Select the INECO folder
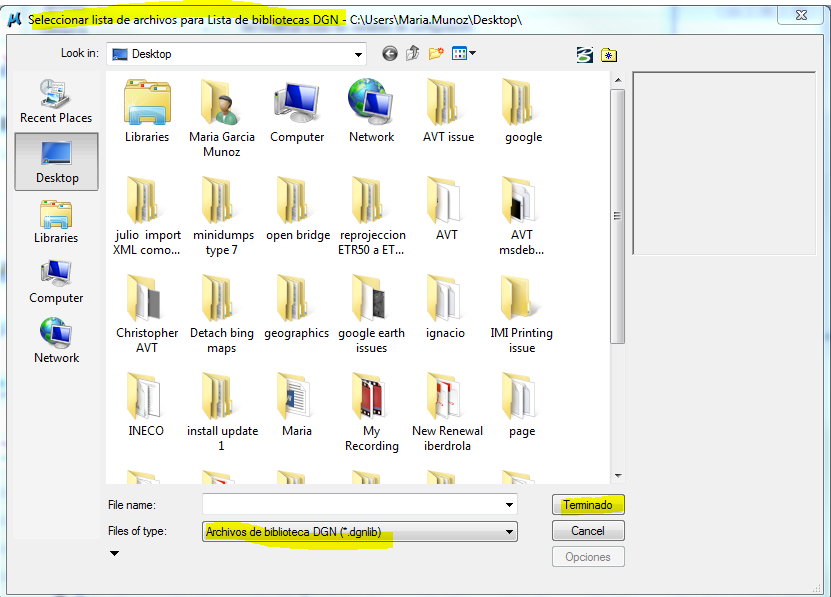The width and height of the screenshot is (831, 597). pyautogui.click(x=146, y=405)
